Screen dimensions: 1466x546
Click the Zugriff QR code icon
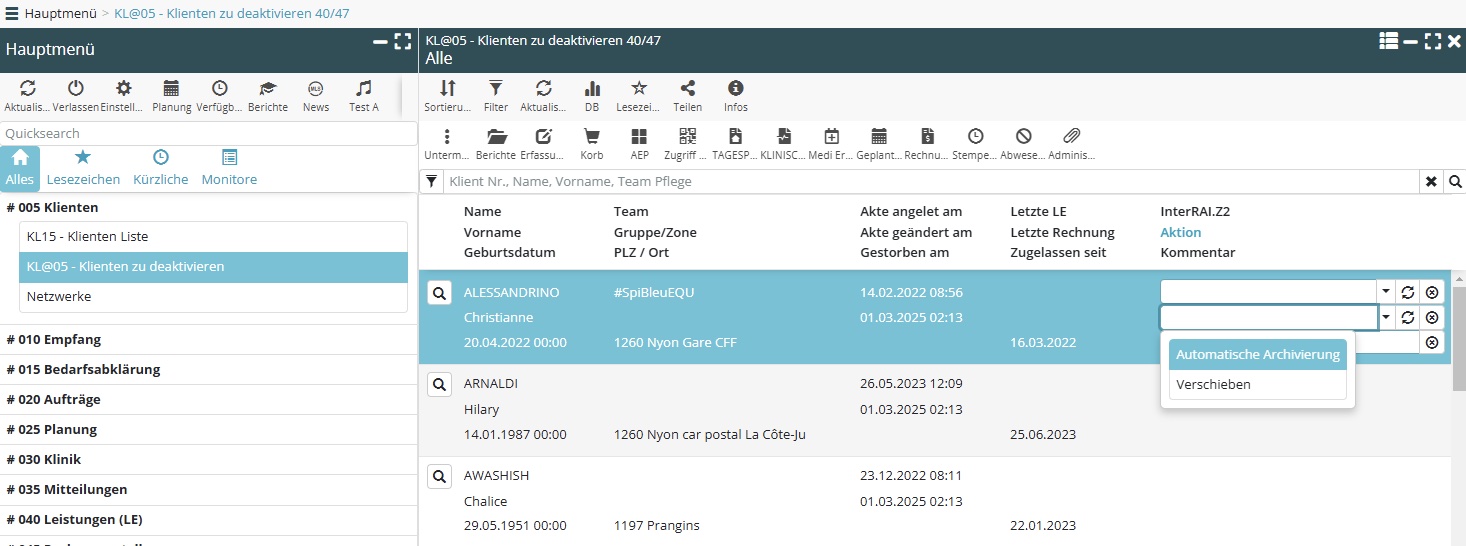pos(687,138)
